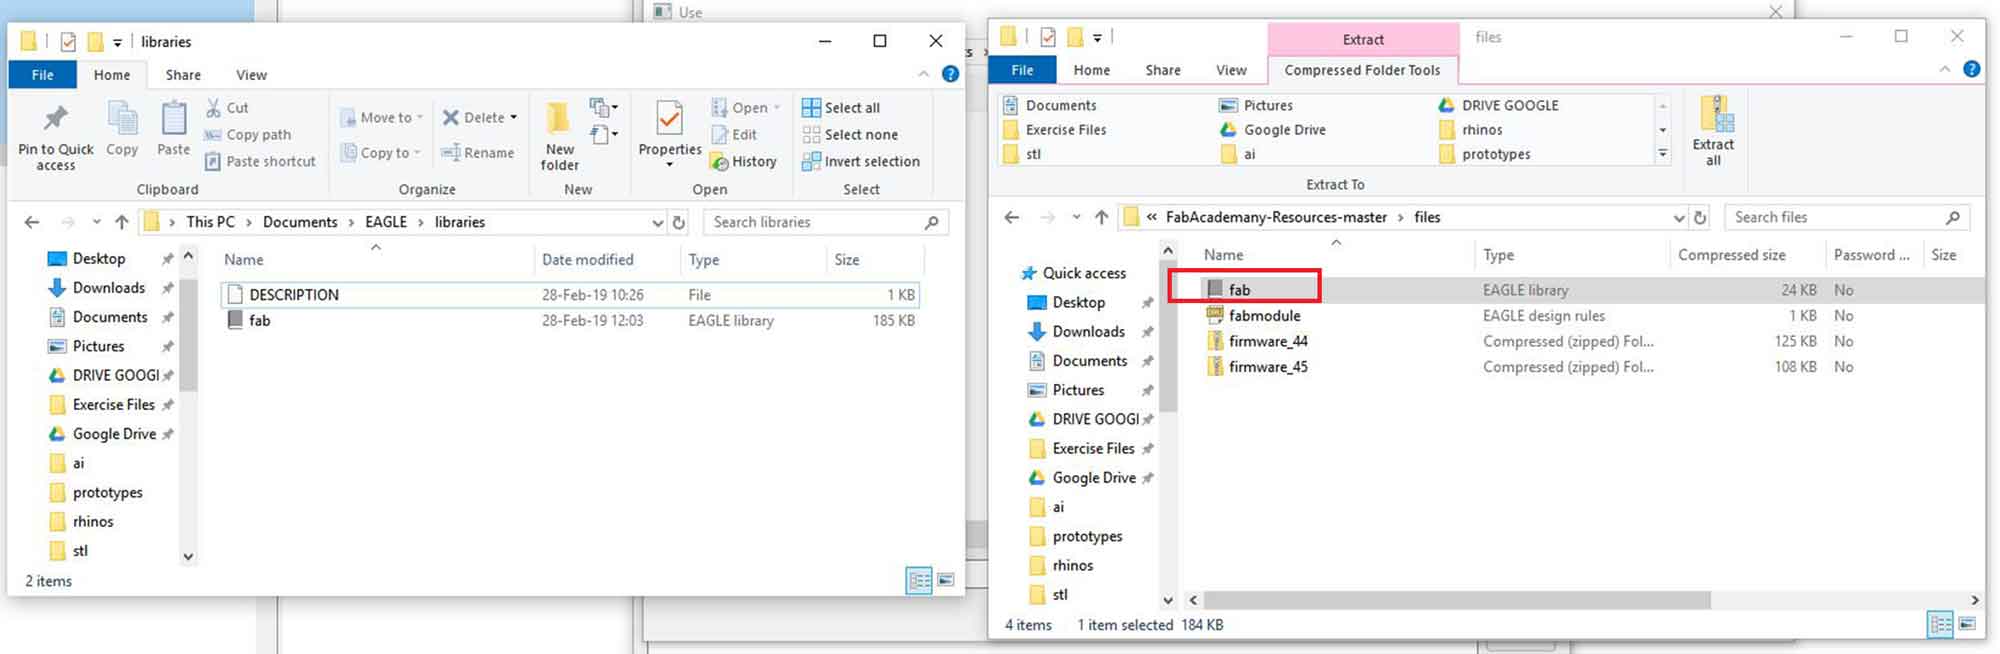
Task: Click the Search files field
Action: coord(1846,217)
